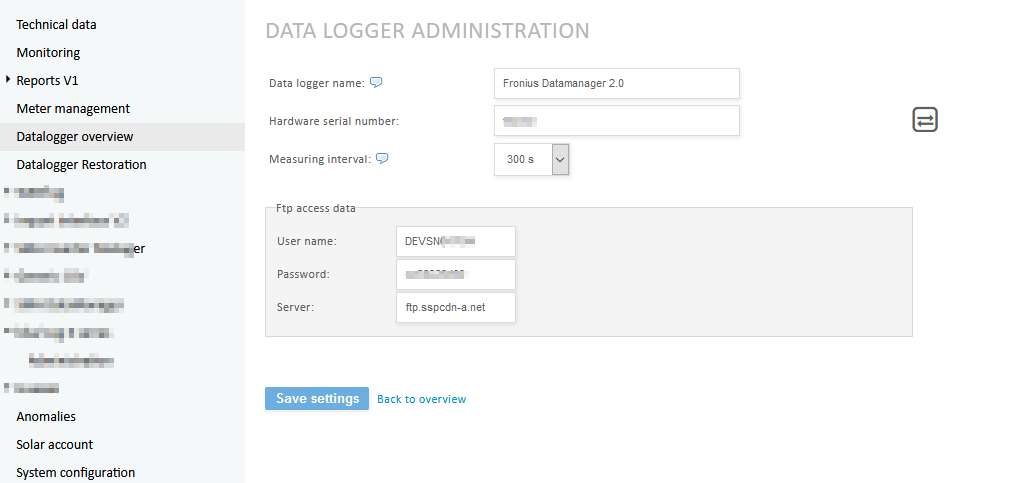1012x483 pixels.
Task: Open Datalogger Restoration page
Action: tap(81, 164)
